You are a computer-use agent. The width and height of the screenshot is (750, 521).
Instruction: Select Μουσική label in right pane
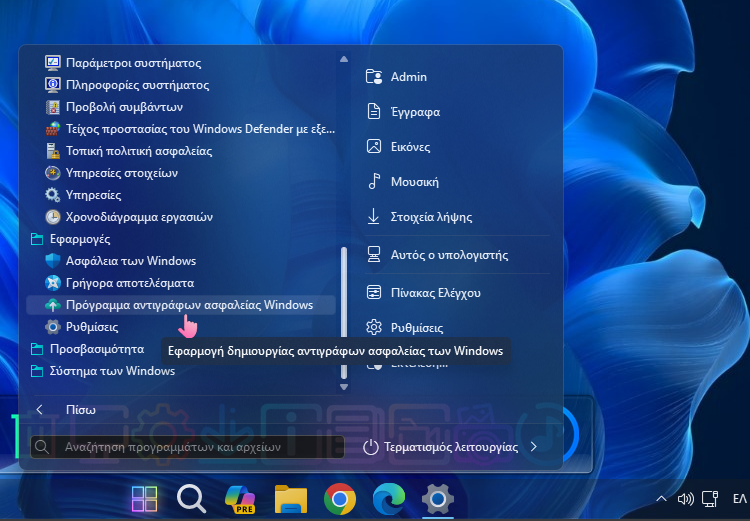[x=415, y=182]
